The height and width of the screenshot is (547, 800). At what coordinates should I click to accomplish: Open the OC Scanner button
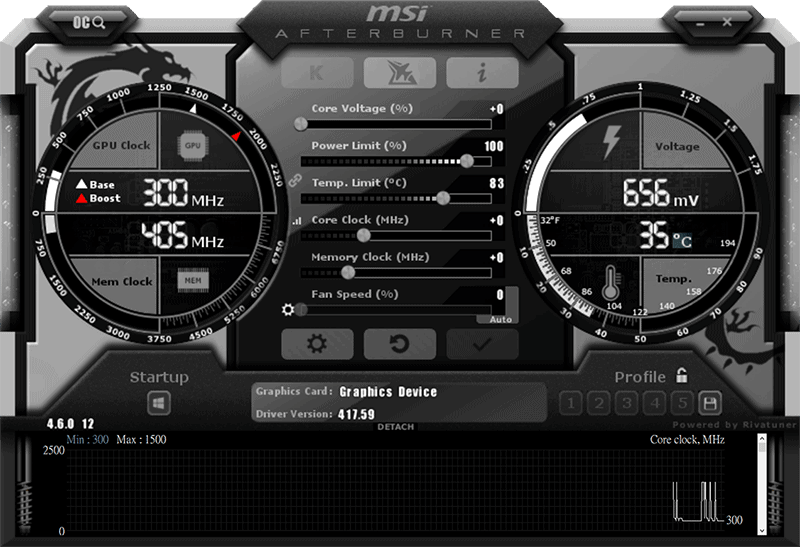(89, 22)
